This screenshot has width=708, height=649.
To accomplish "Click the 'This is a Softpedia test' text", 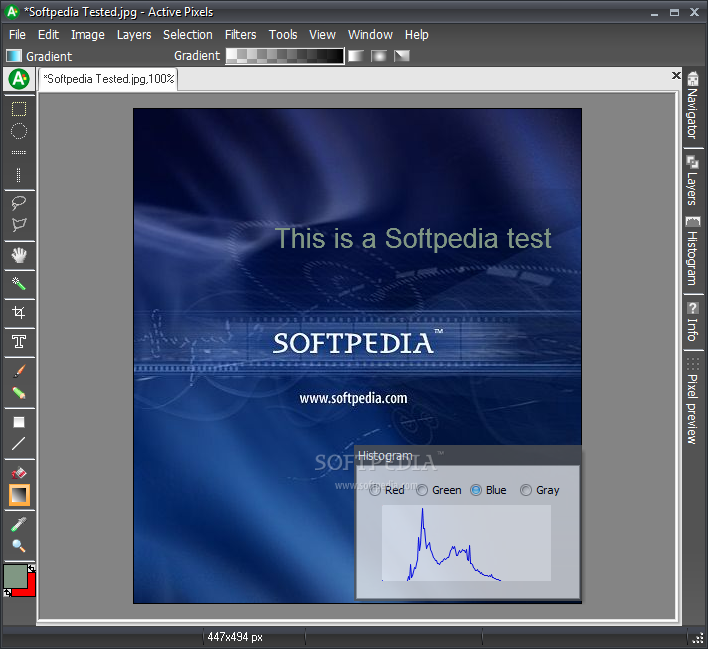I will coord(413,238).
